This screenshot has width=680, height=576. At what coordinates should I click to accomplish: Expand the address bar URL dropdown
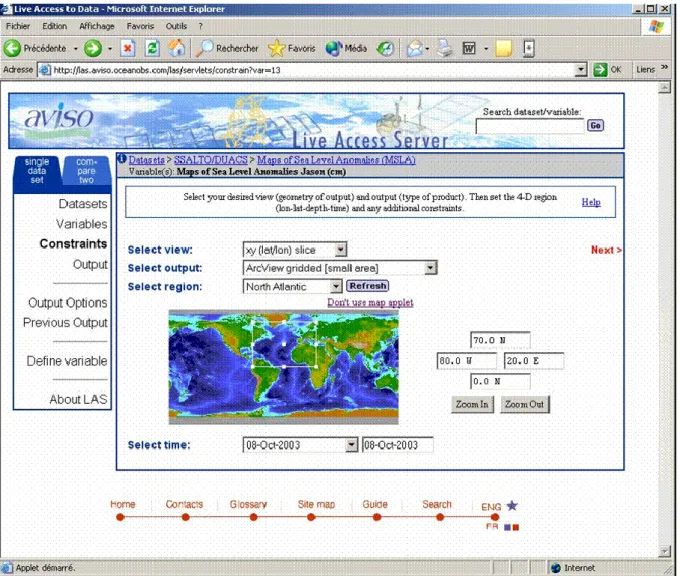pos(581,70)
